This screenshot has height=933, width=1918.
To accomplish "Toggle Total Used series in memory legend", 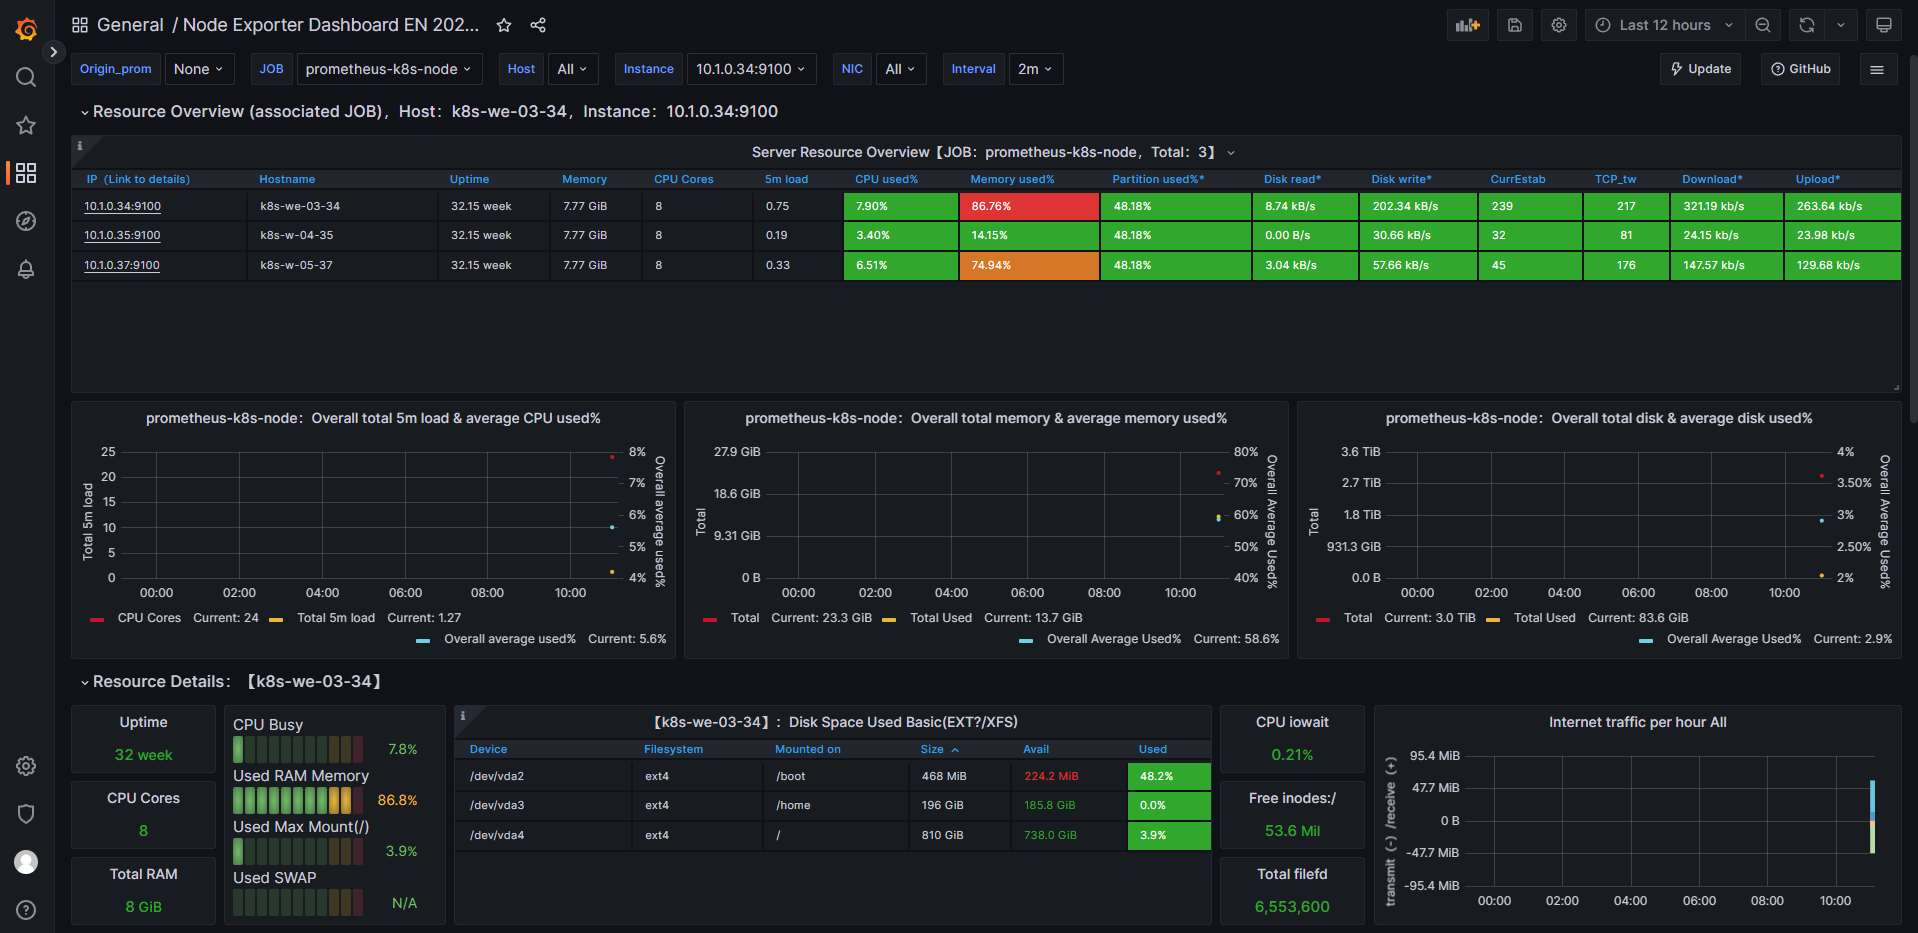I will (x=941, y=618).
